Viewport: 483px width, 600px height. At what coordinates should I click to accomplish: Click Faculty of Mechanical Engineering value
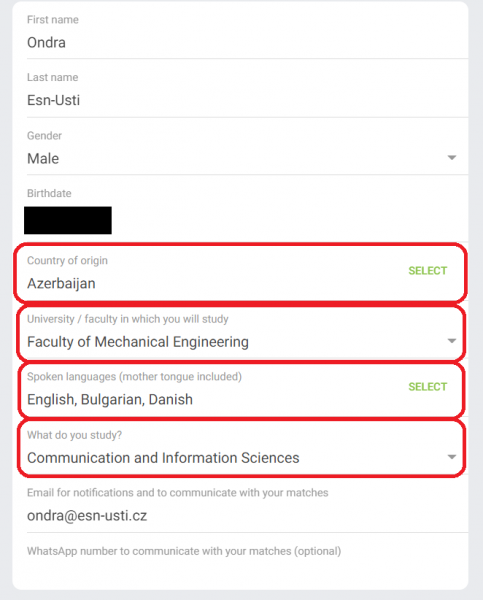point(138,342)
